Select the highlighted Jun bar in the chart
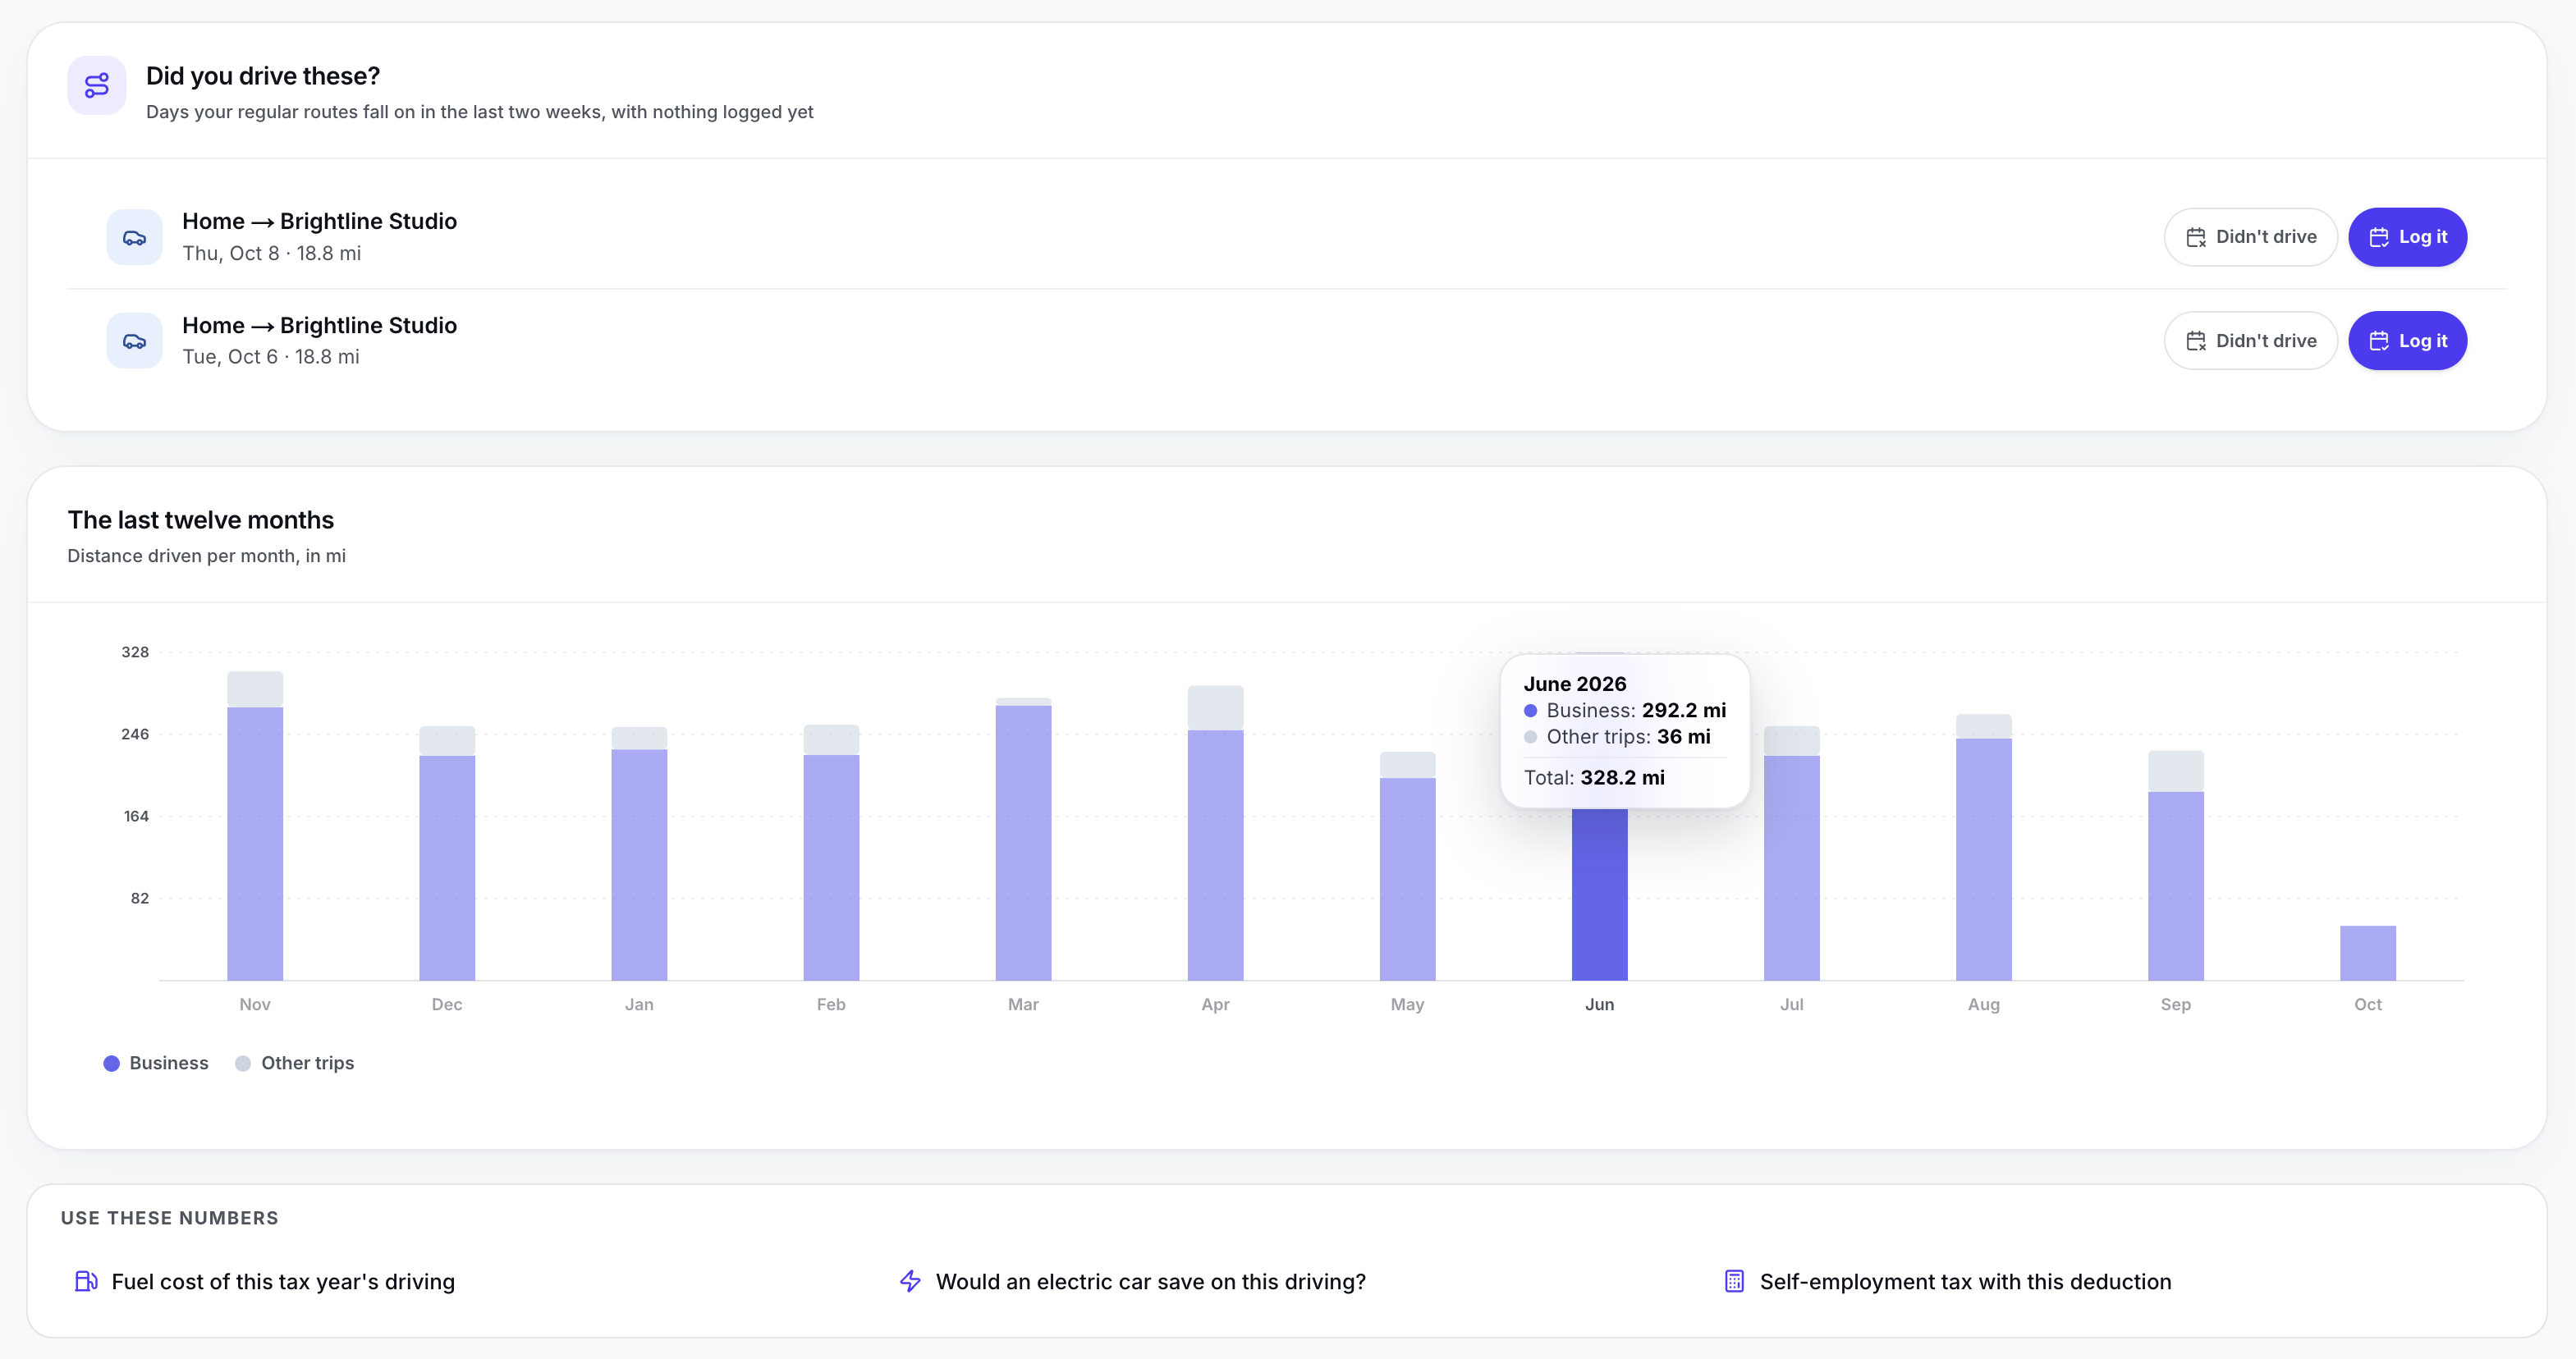This screenshot has width=2576, height=1359. 1599,895
